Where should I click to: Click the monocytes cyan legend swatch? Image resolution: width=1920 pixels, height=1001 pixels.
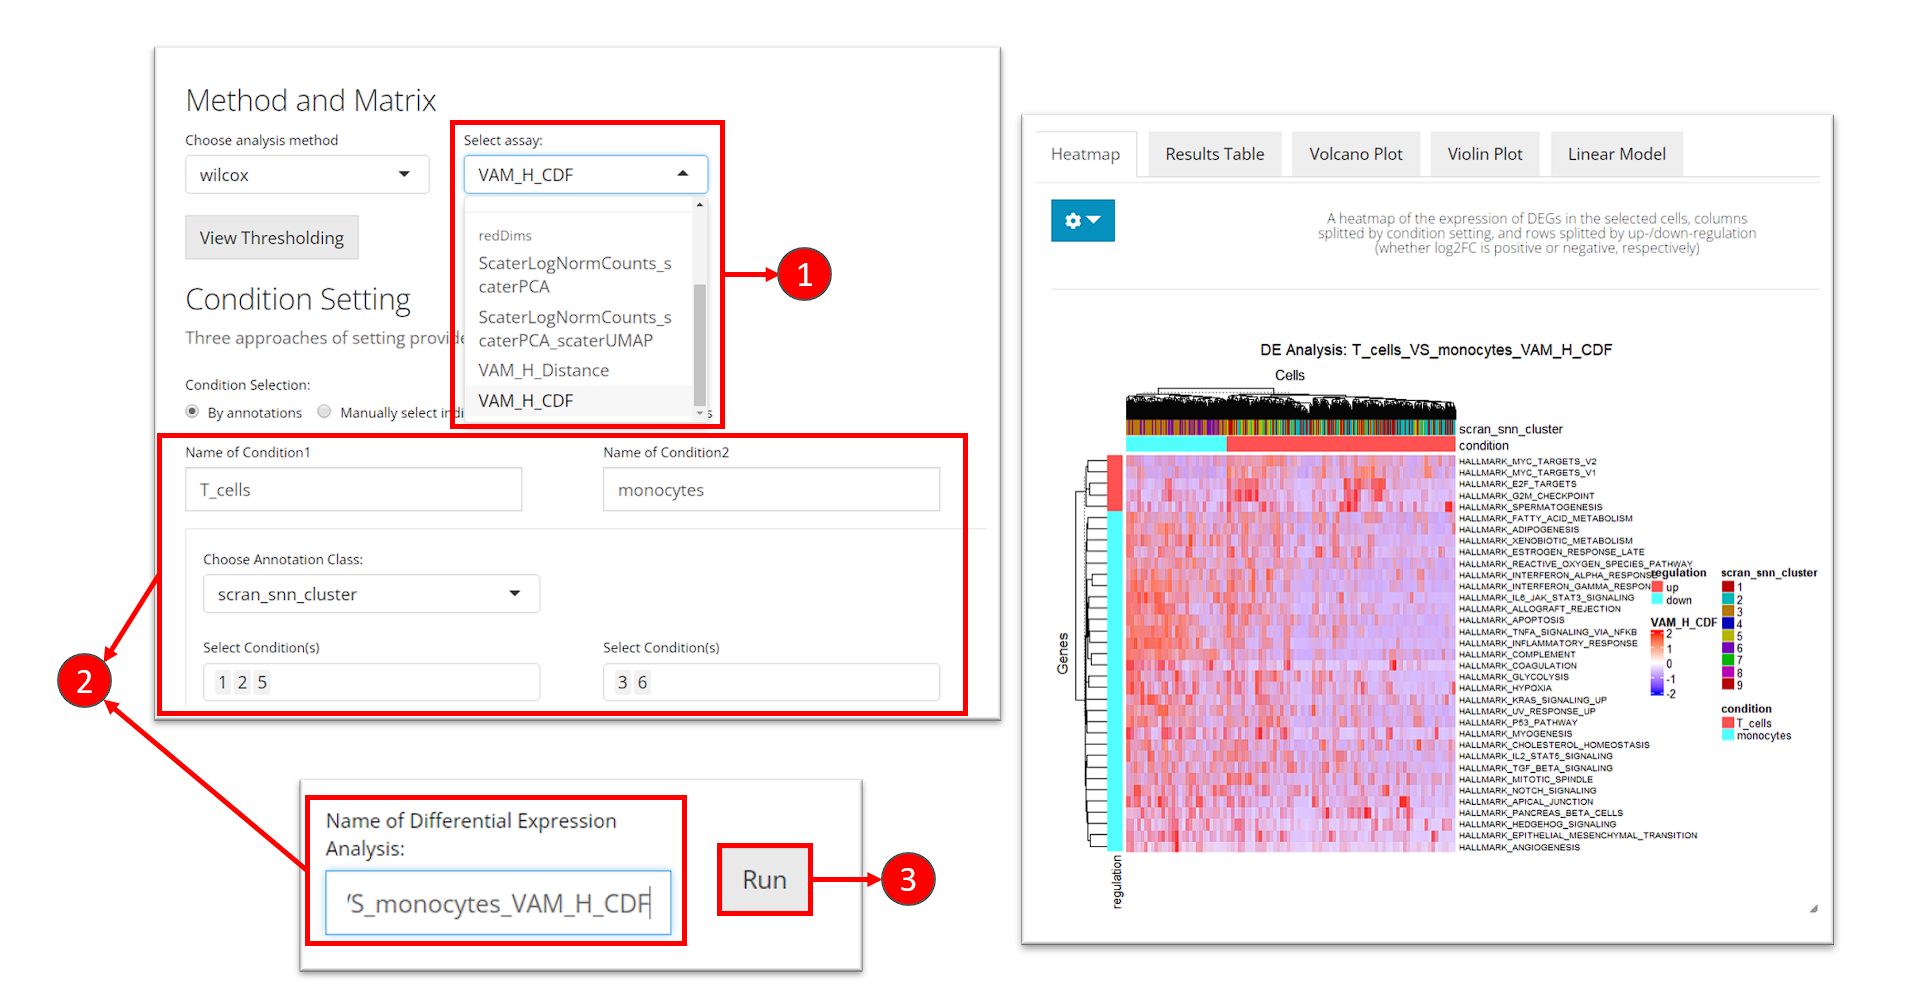click(1727, 736)
